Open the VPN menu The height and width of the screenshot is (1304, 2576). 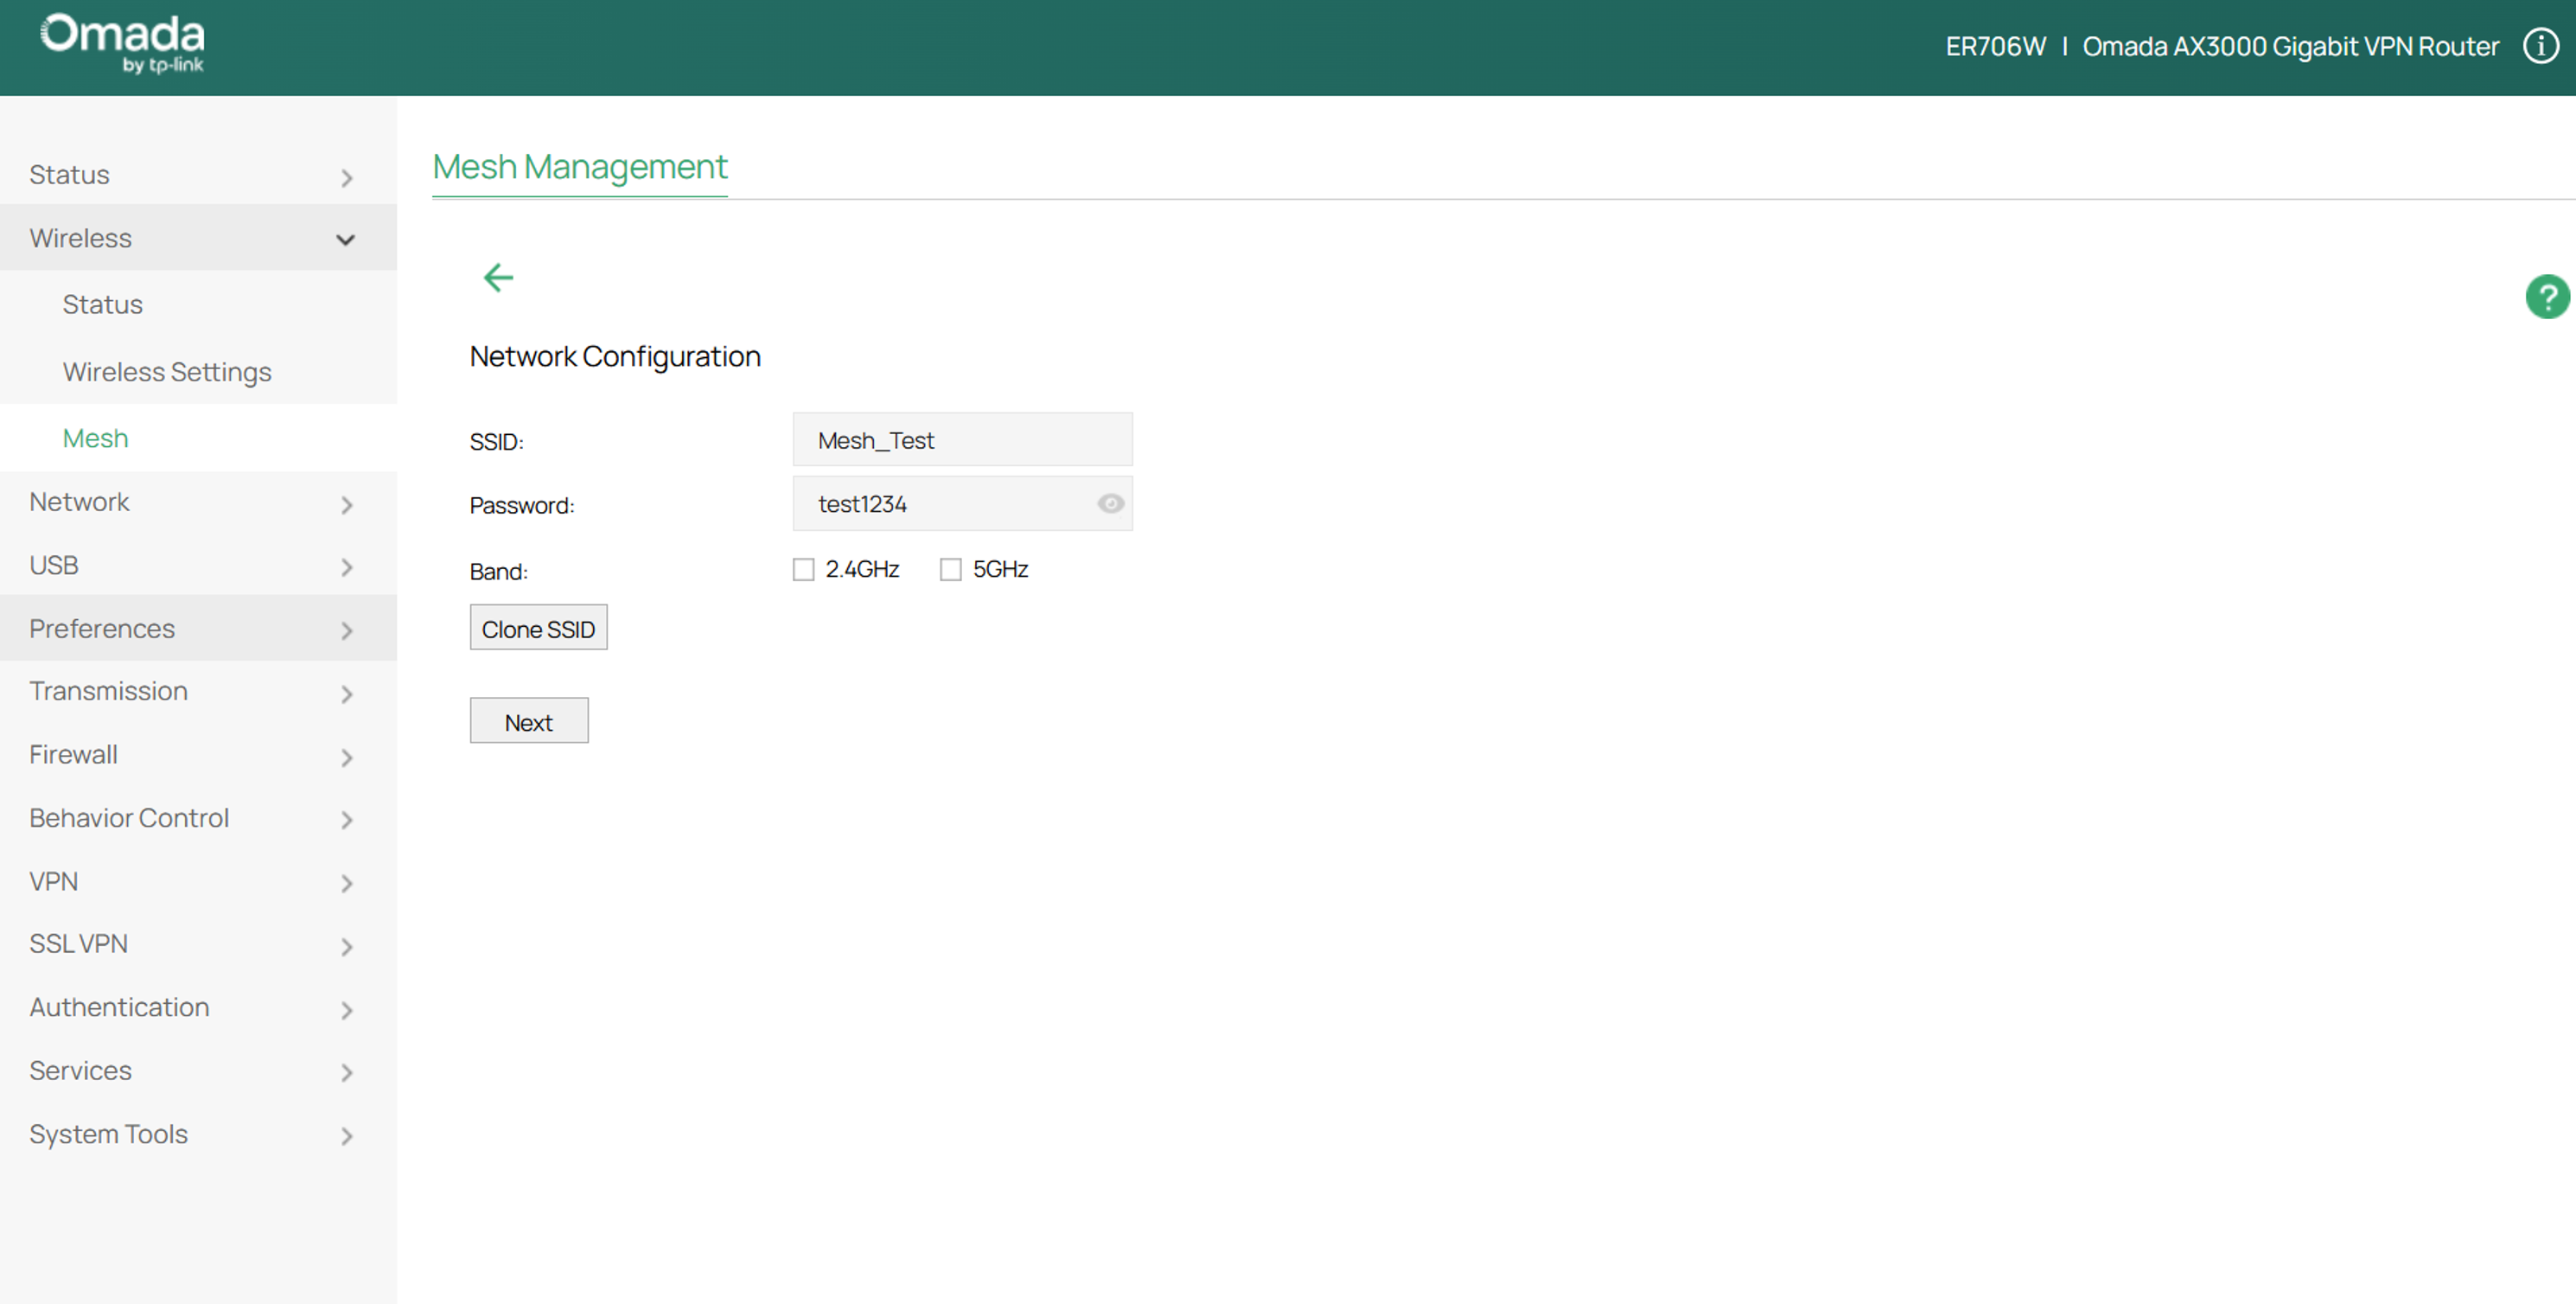53,881
